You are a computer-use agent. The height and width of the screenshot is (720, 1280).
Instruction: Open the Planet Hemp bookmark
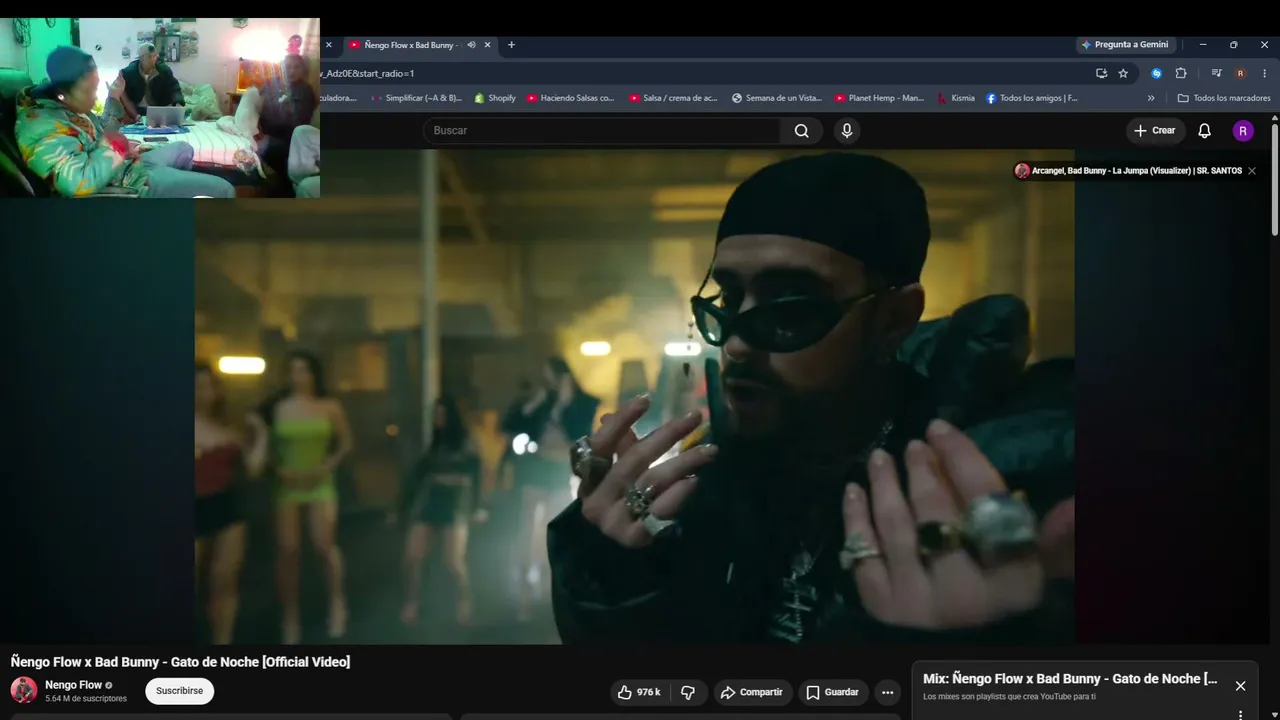(880, 98)
